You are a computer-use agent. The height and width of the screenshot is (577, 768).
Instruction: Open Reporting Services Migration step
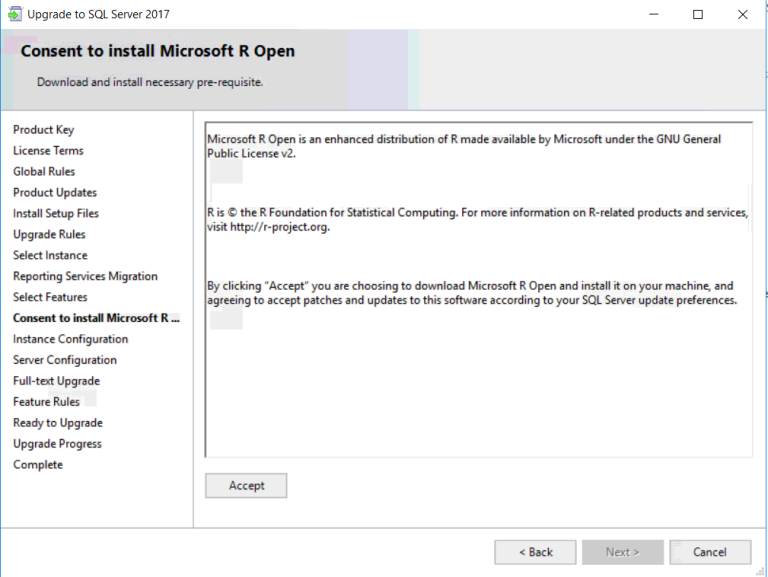85,277
